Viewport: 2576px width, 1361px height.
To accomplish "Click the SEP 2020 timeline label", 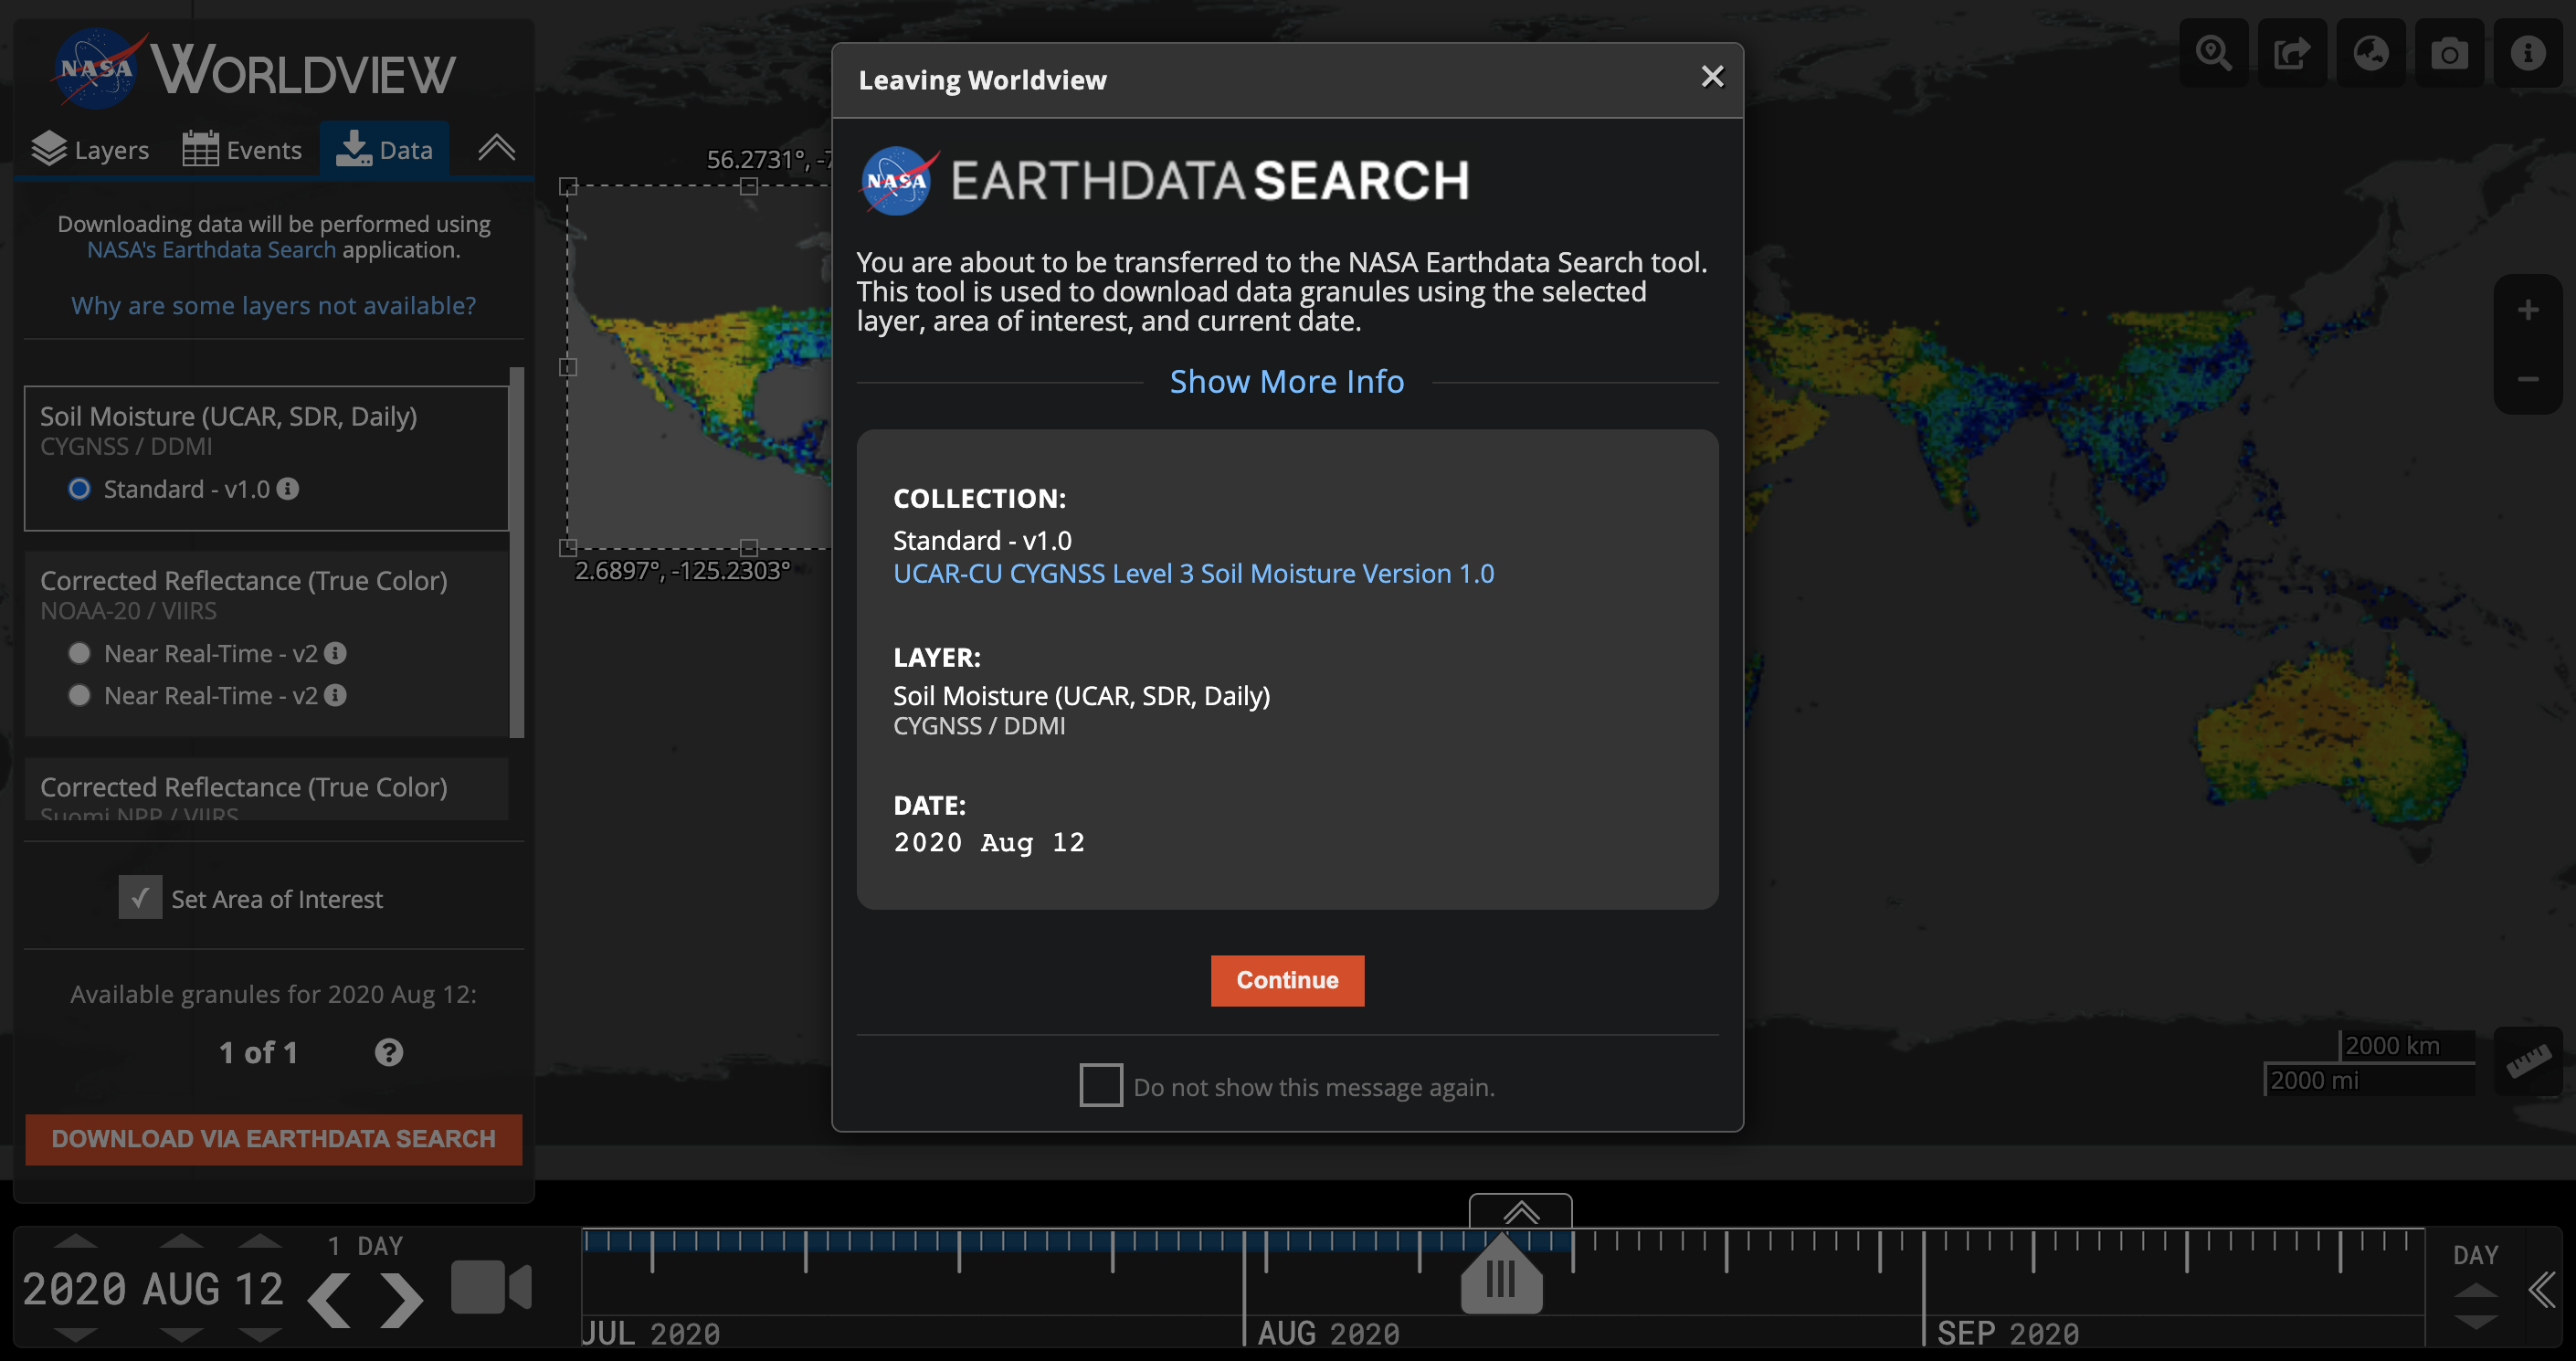I will coord(2008,1333).
